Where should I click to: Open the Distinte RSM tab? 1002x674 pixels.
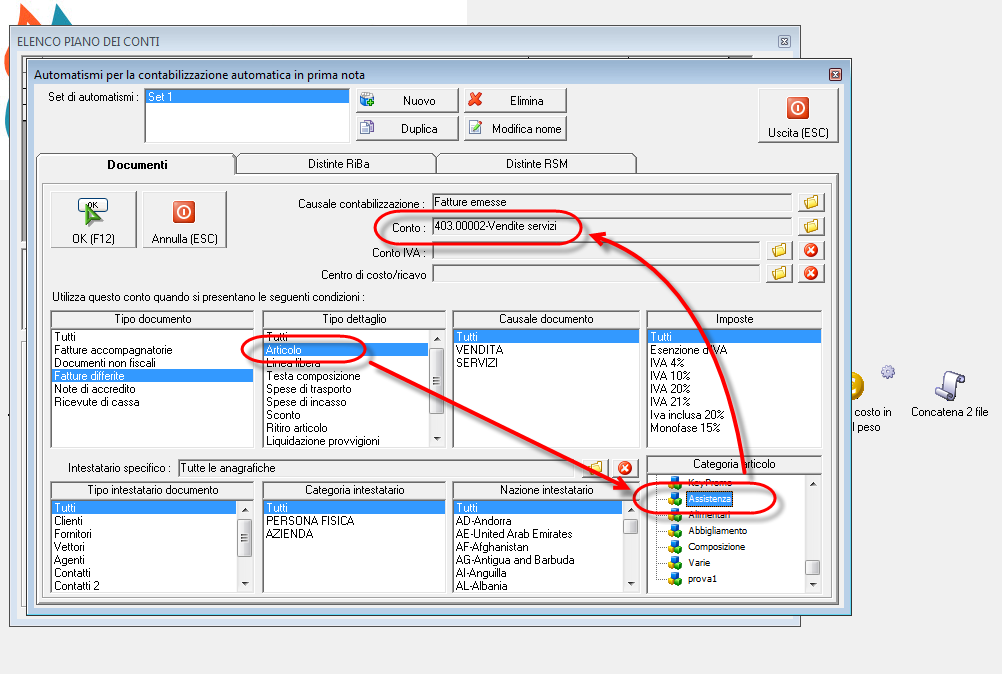[536, 164]
